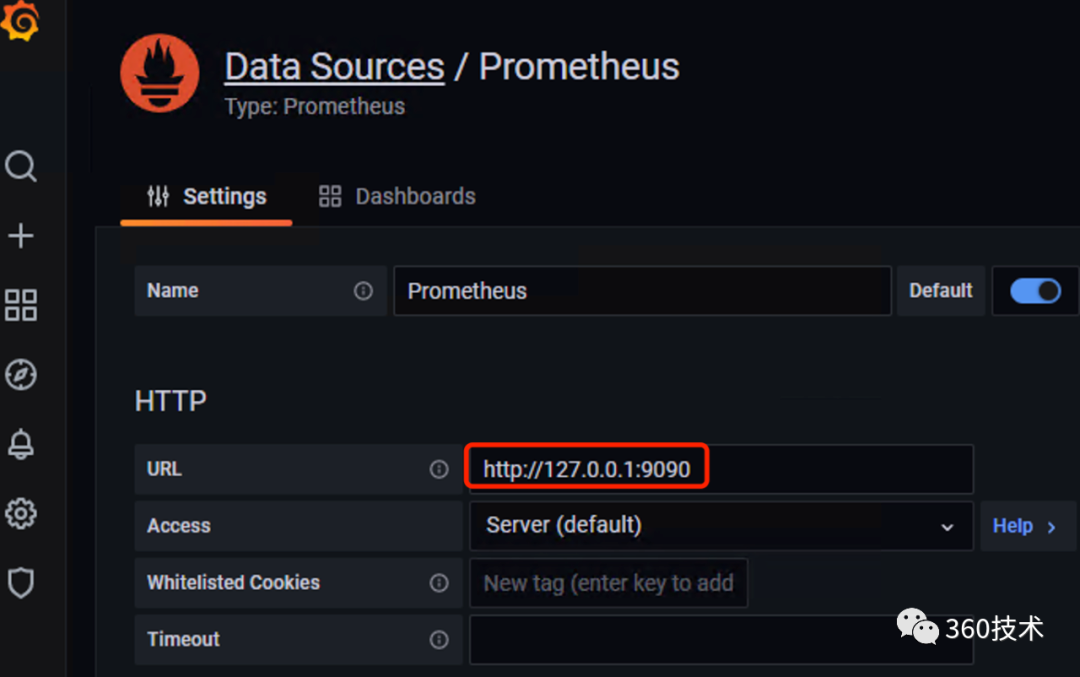Open the Configuration gear icon
The width and height of the screenshot is (1080, 677).
[x=20, y=513]
